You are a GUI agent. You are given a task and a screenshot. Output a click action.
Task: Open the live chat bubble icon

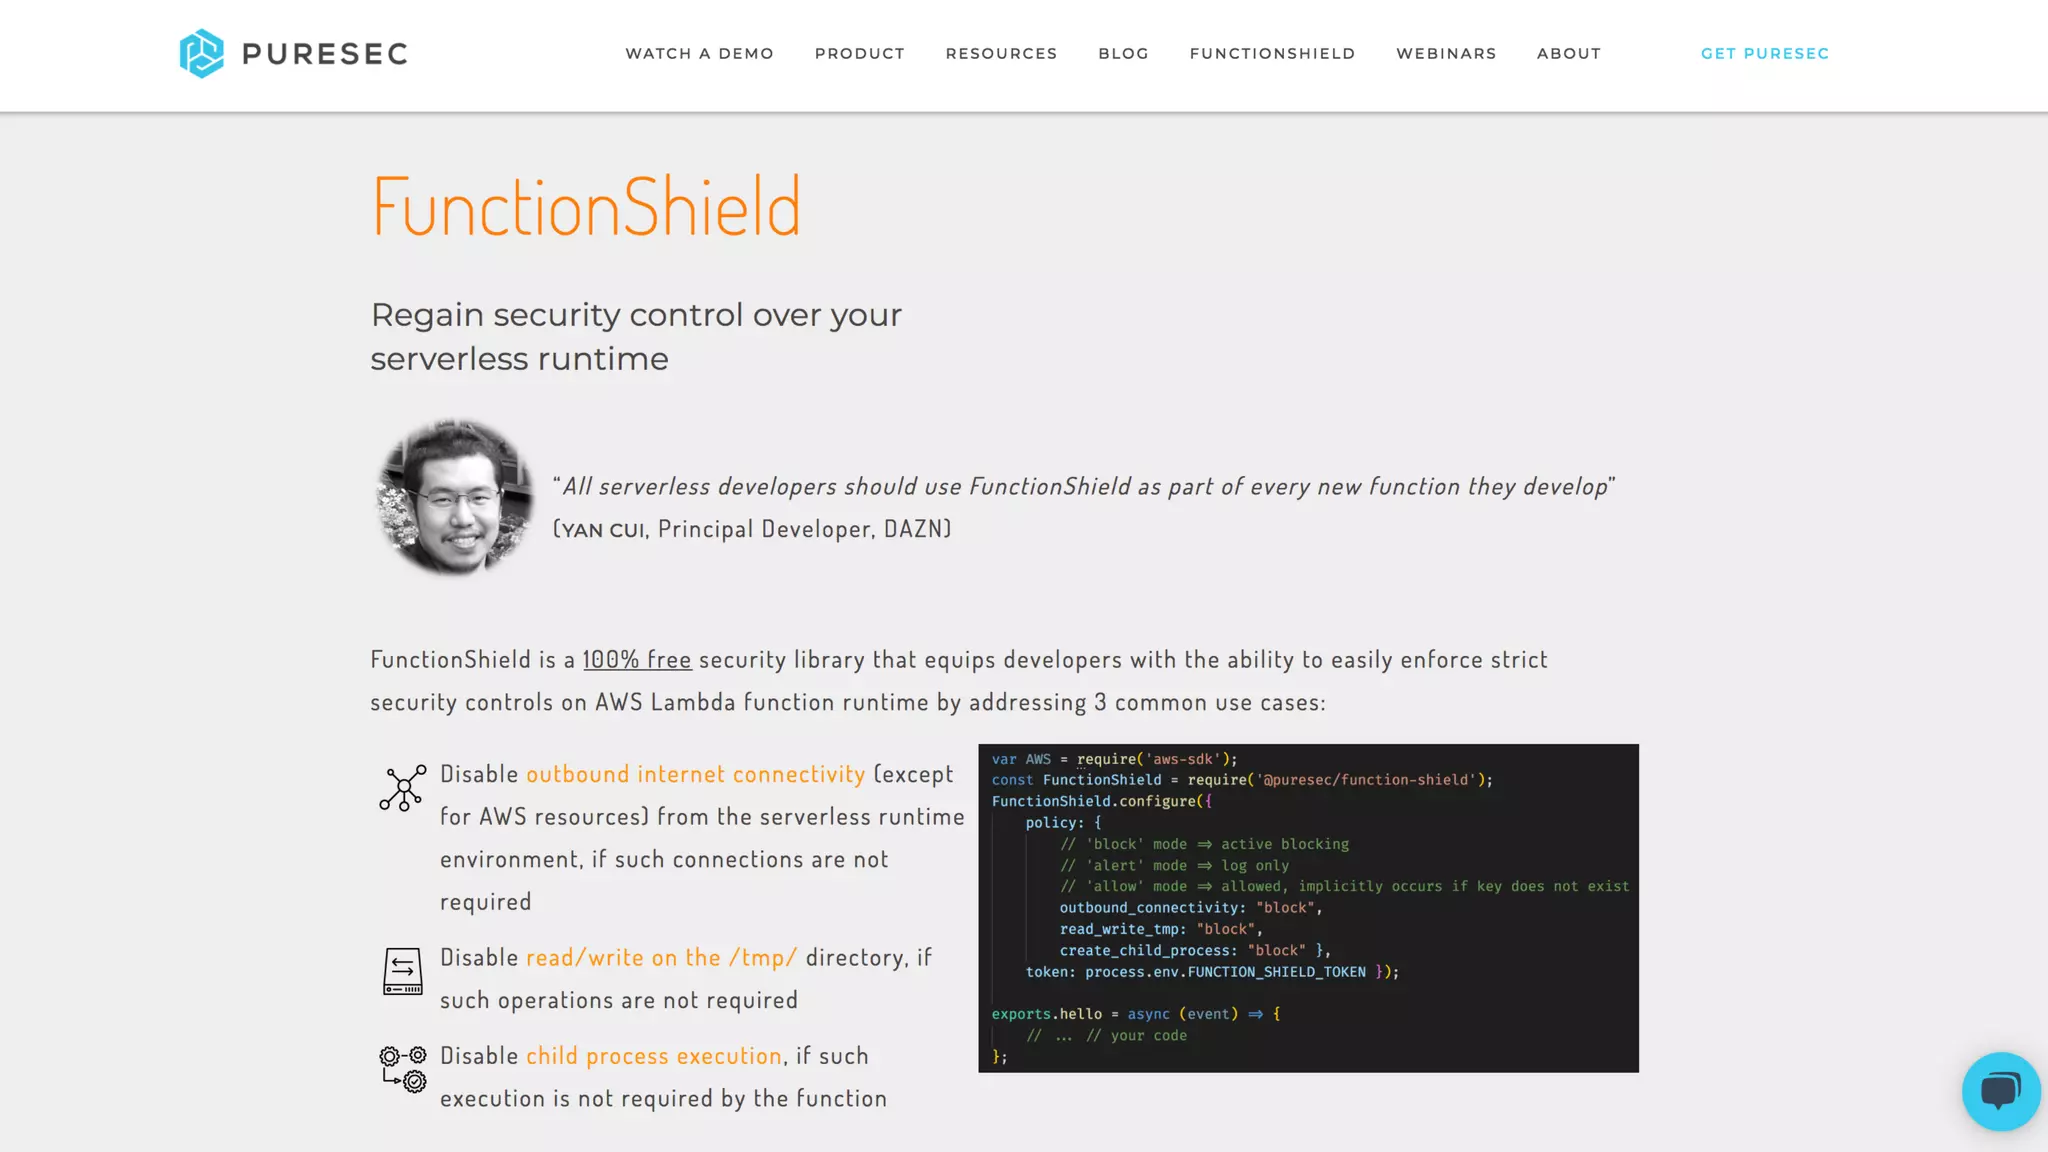coord(2000,1091)
